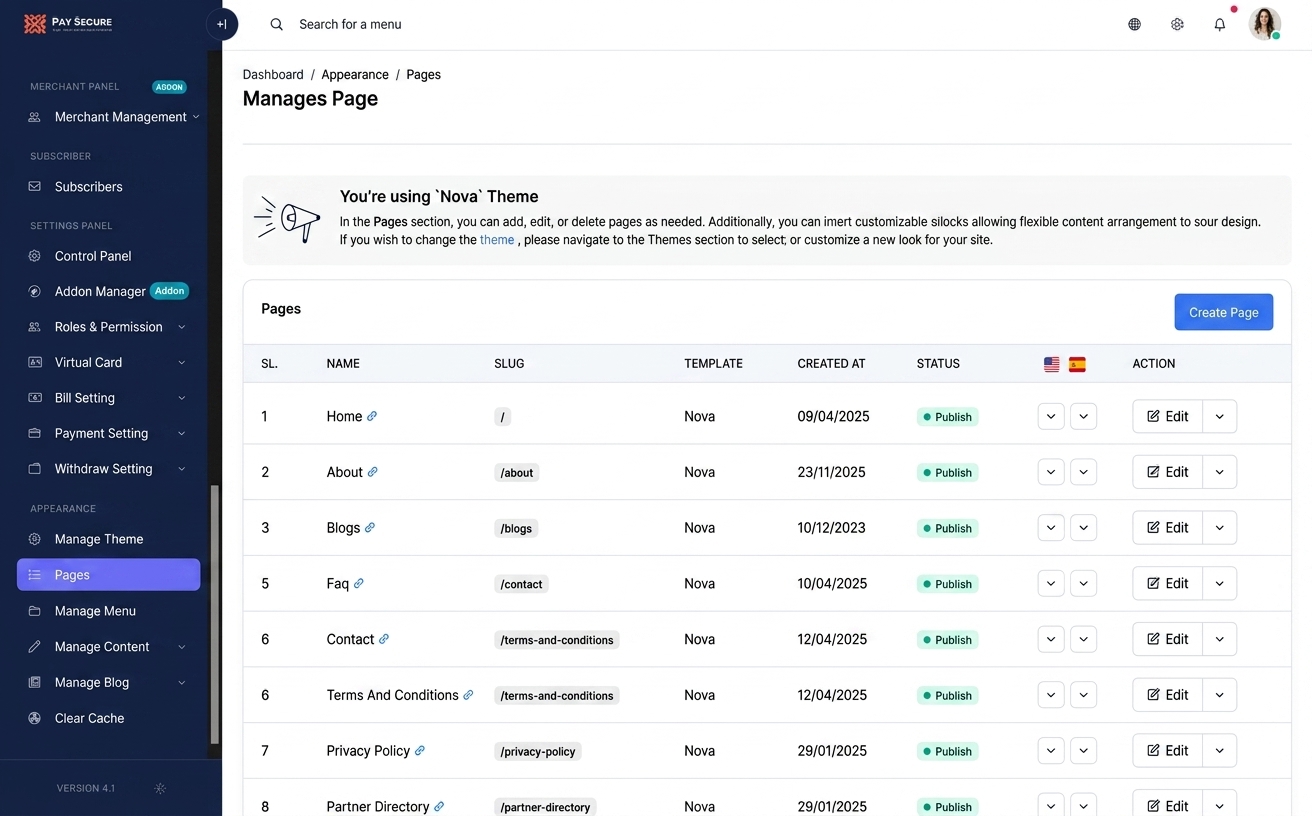Click link icon beside Privacy Policy

420,750
